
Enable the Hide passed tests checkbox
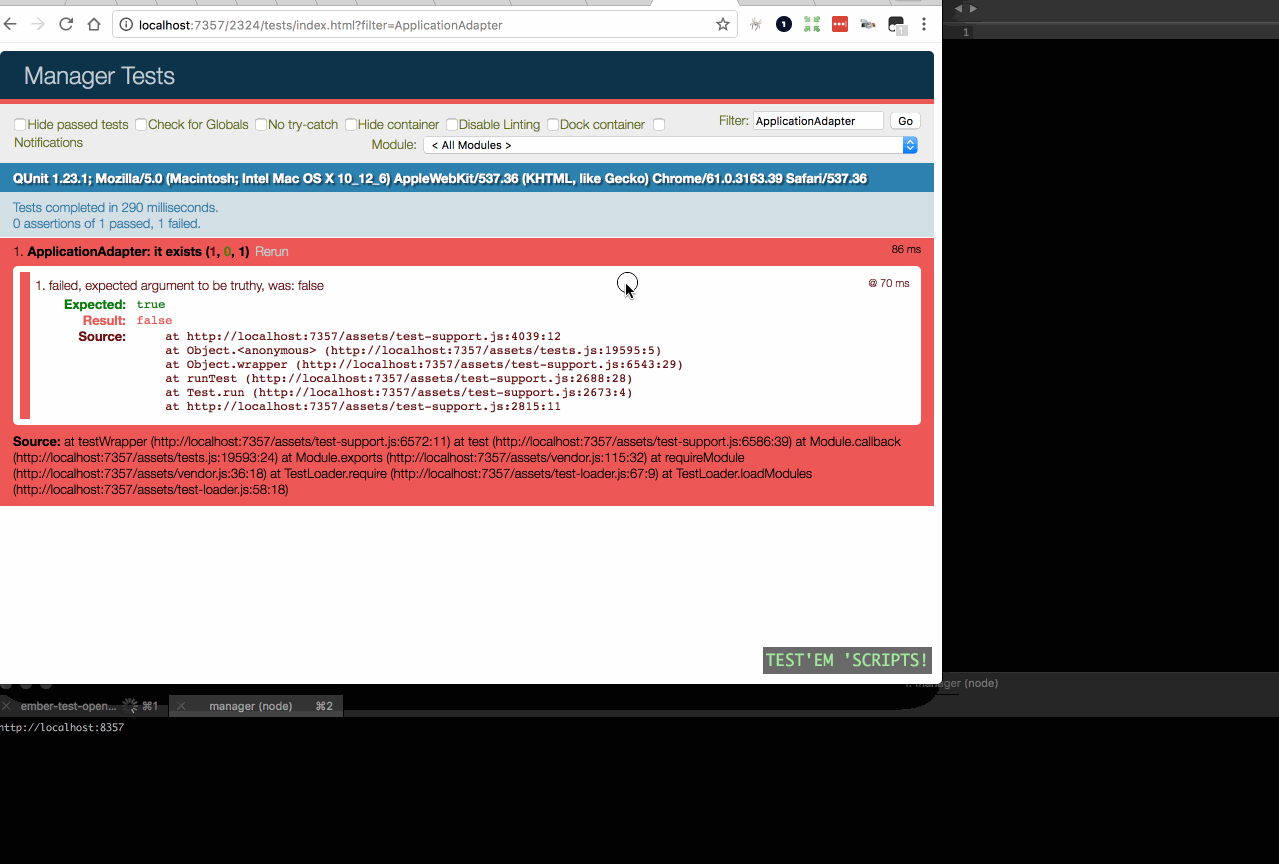(x=19, y=124)
